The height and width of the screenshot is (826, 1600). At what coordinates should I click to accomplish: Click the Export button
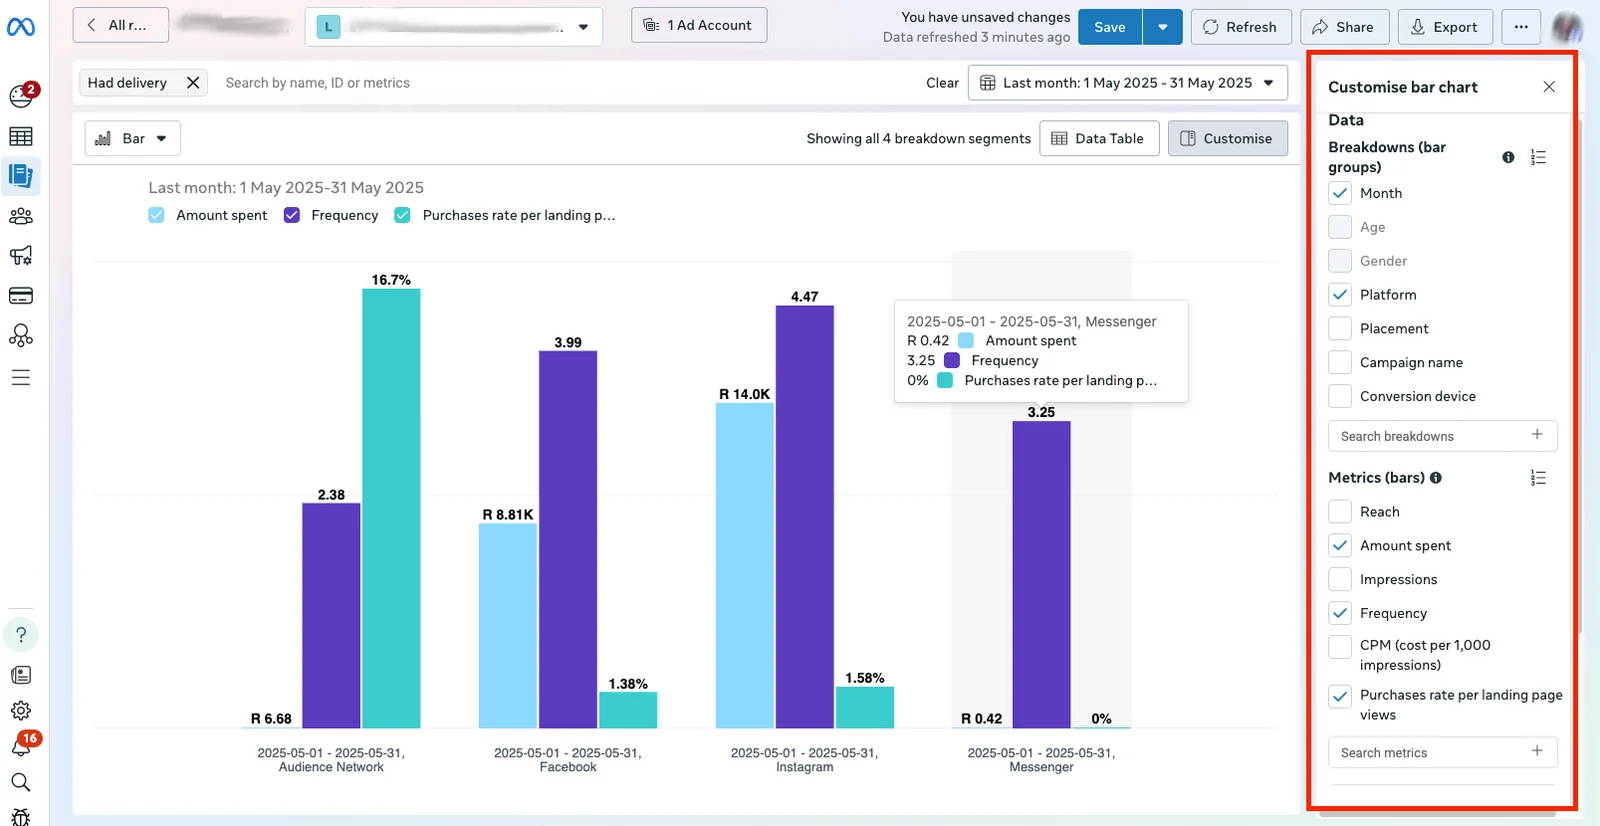point(1445,27)
